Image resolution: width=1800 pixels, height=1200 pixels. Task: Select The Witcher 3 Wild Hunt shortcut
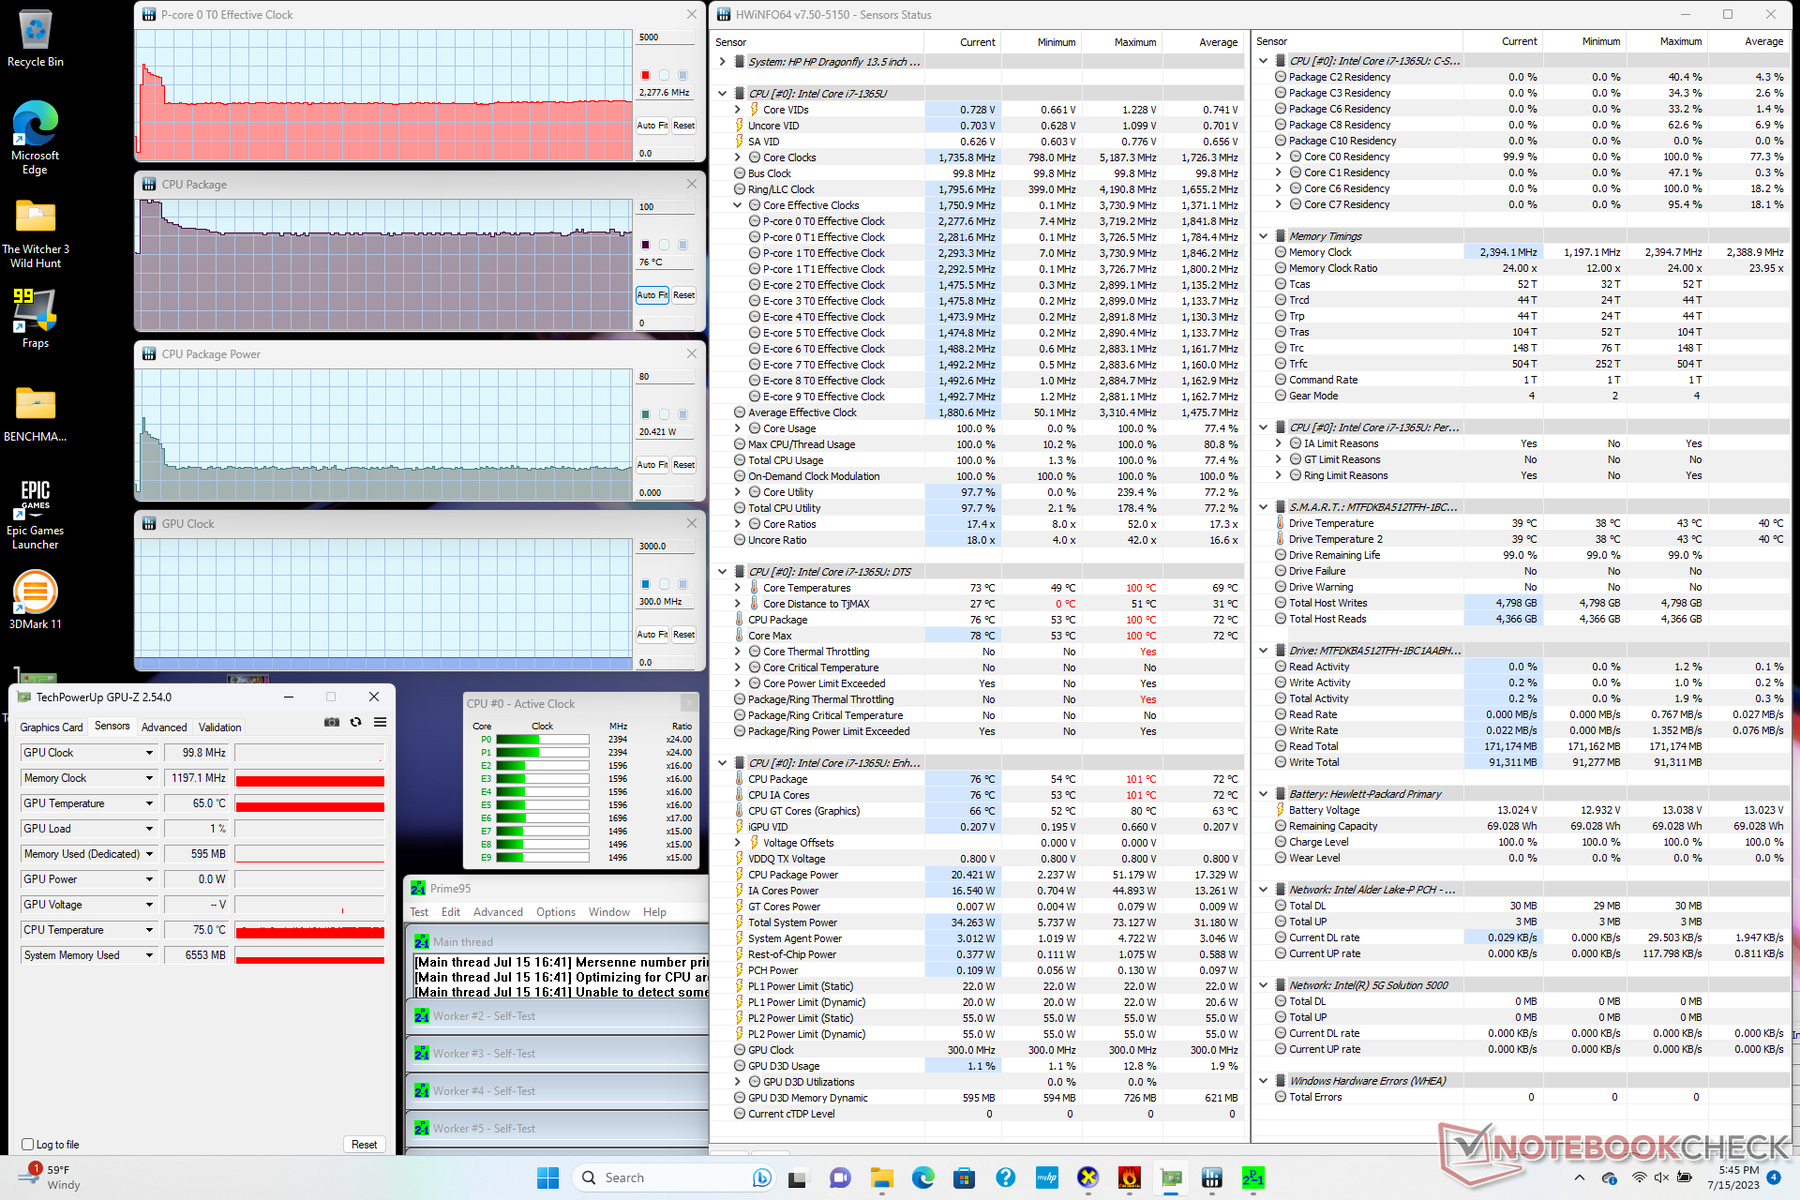click(35, 234)
